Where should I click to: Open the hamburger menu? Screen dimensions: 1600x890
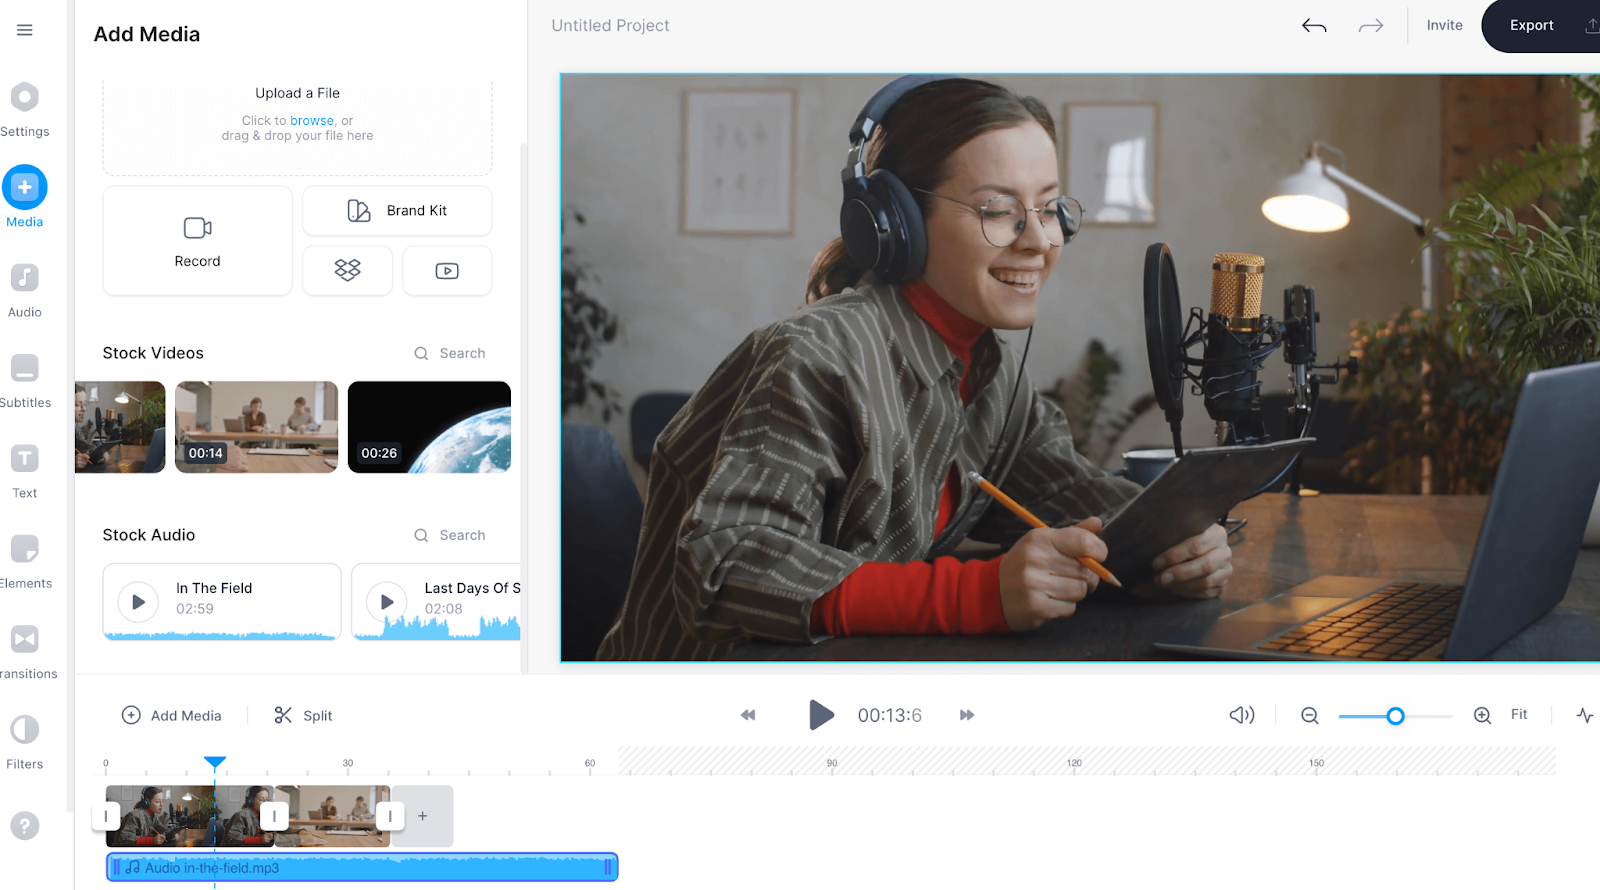[x=25, y=30]
